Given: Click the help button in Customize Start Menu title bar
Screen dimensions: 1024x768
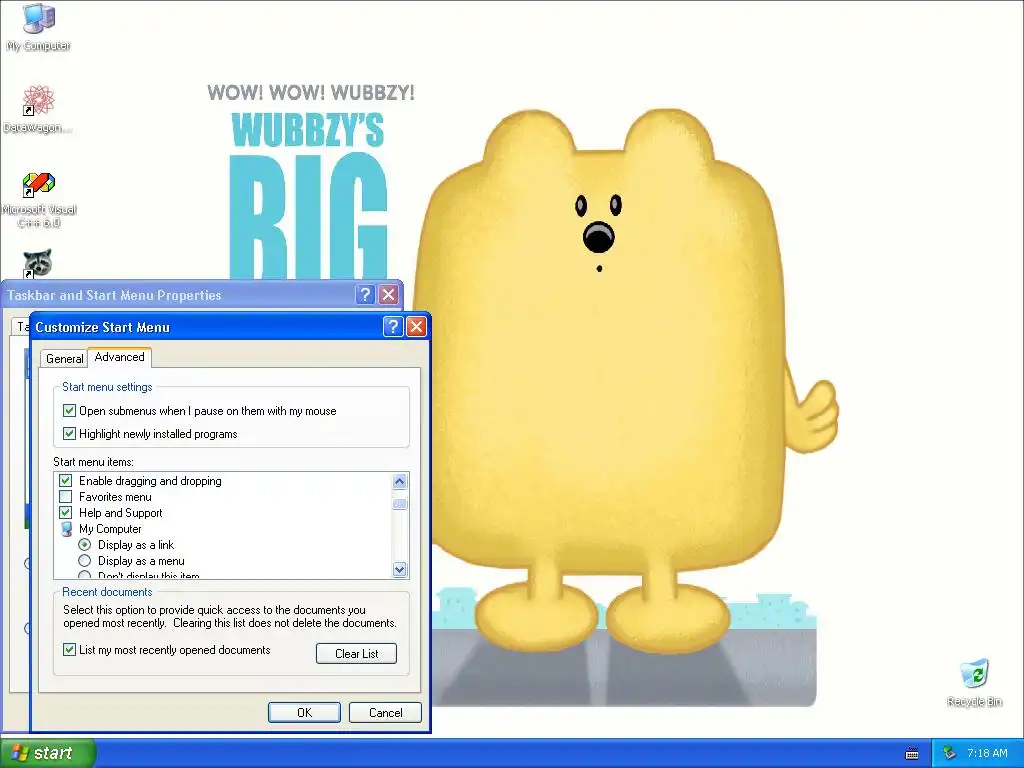Looking at the screenshot, I should [x=392, y=327].
